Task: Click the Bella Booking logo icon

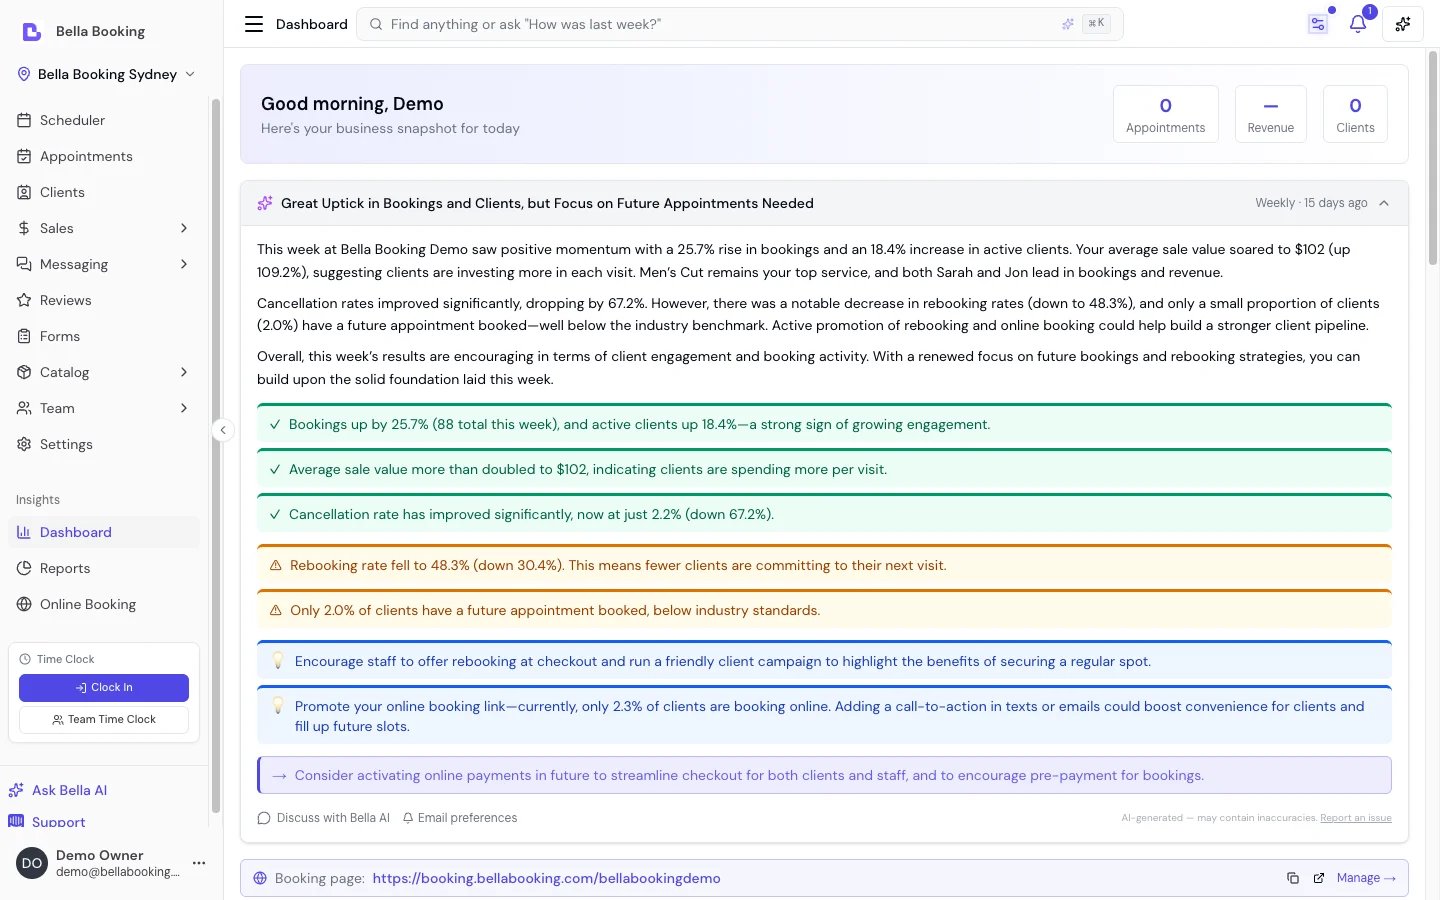Action: [32, 31]
